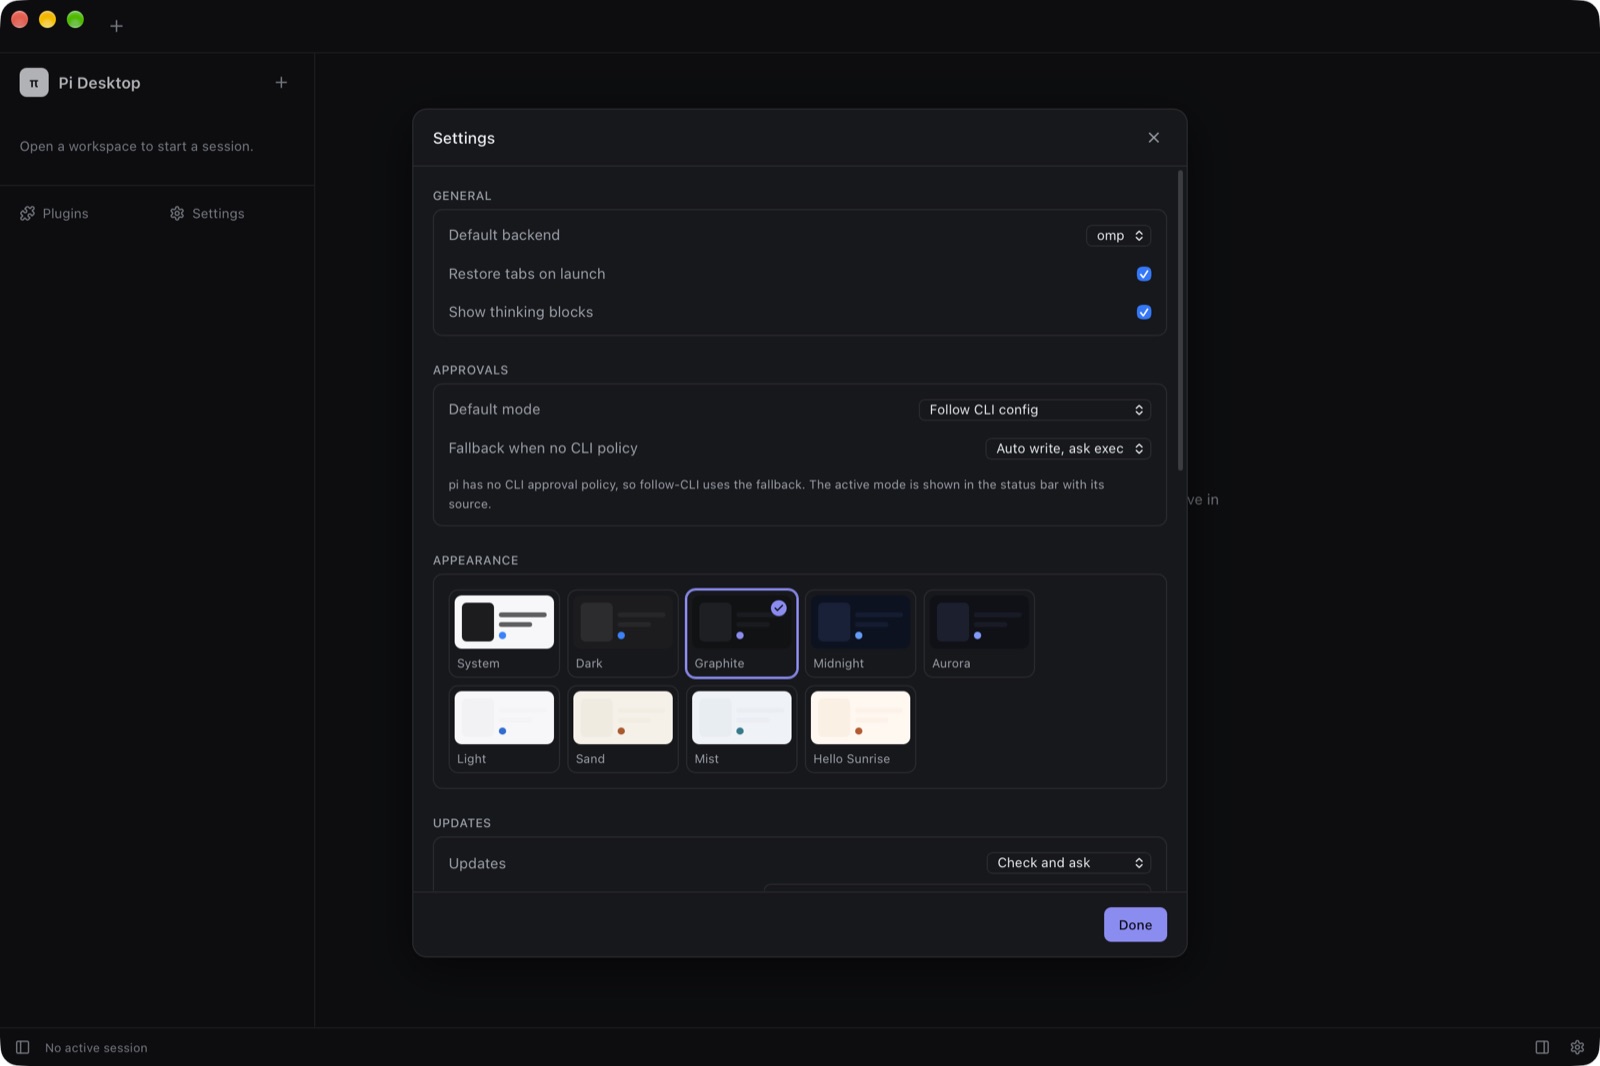This screenshot has height=1066, width=1600.
Task: Open Default mode Follow CLI config dropdown
Action: tap(1035, 410)
